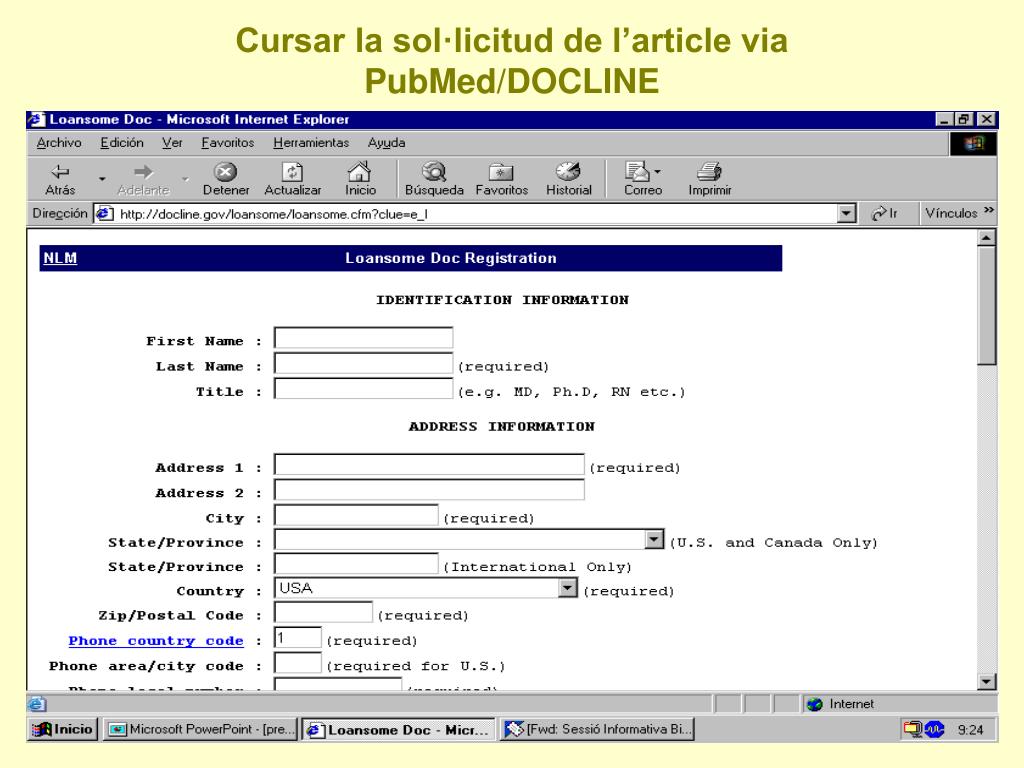Click the First Name field
The width and height of the screenshot is (1024, 768).
pyautogui.click(x=363, y=338)
